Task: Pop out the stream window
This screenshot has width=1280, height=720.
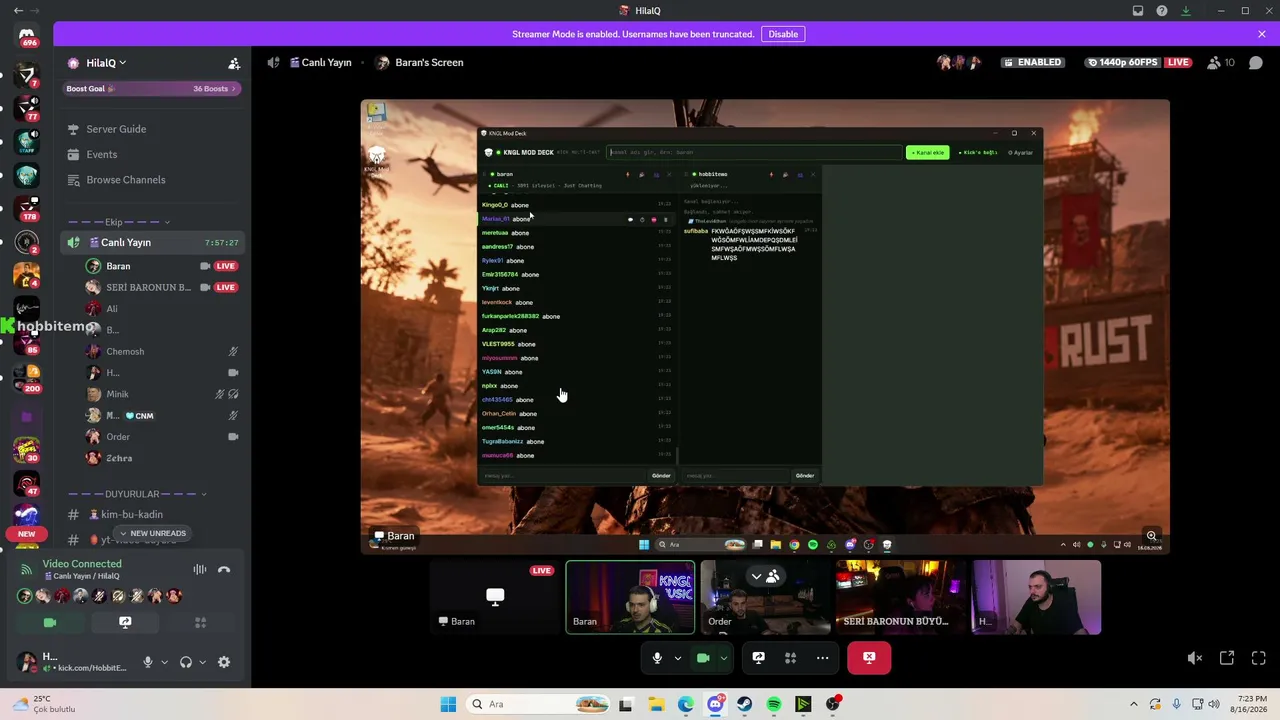Action: pyautogui.click(x=1227, y=658)
